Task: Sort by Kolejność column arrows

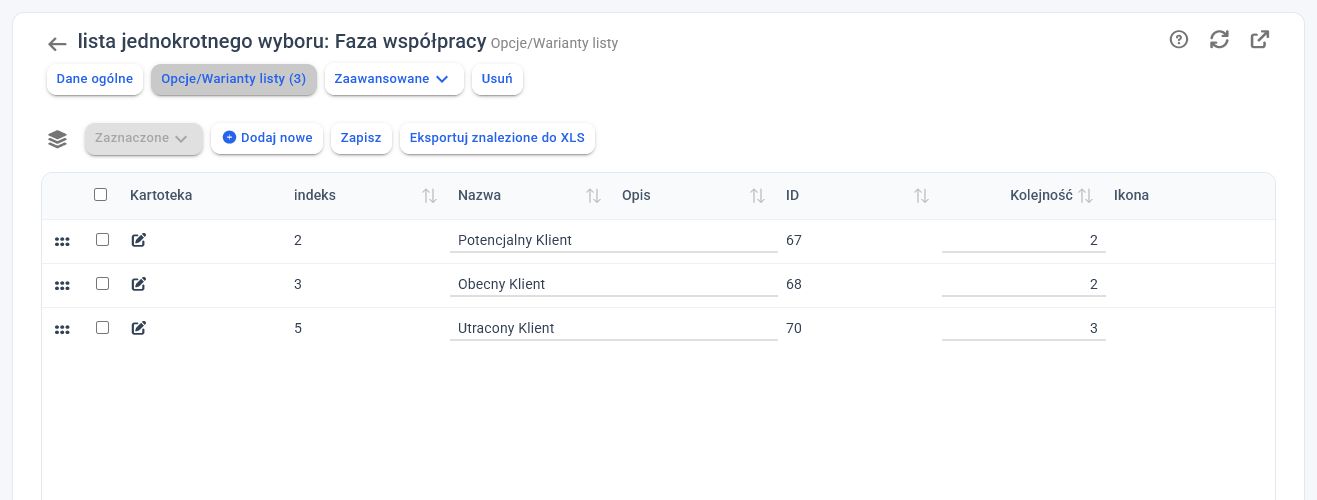Action: coord(1085,196)
